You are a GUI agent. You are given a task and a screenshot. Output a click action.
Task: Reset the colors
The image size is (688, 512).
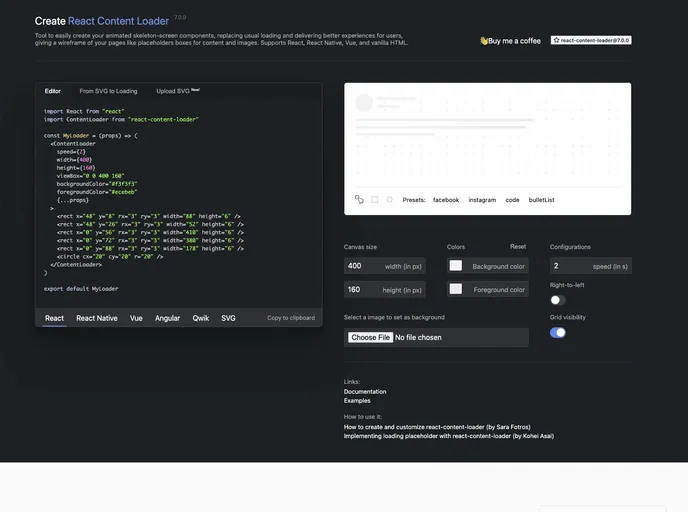[x=517, y=246]
